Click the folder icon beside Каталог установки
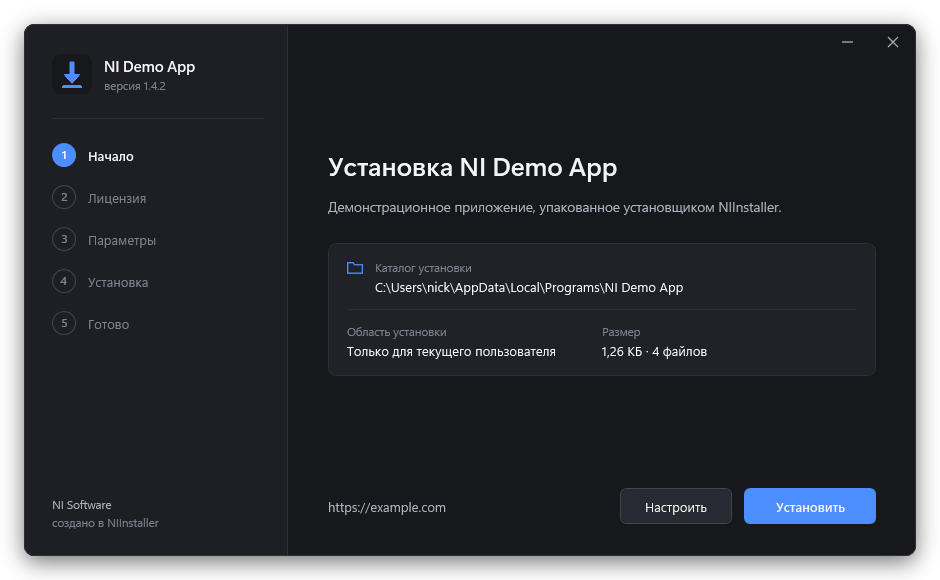The width and height of the screenshot is (940, 580). click(x=355, y=268)
